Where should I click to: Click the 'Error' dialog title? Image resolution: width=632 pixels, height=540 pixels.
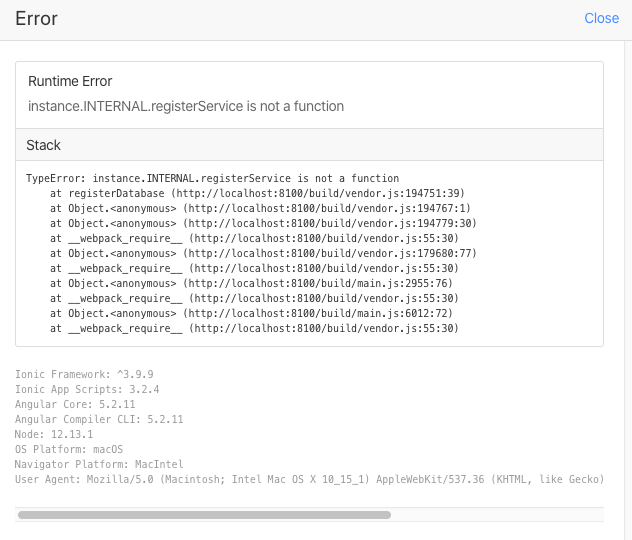(x=36, y=19)
